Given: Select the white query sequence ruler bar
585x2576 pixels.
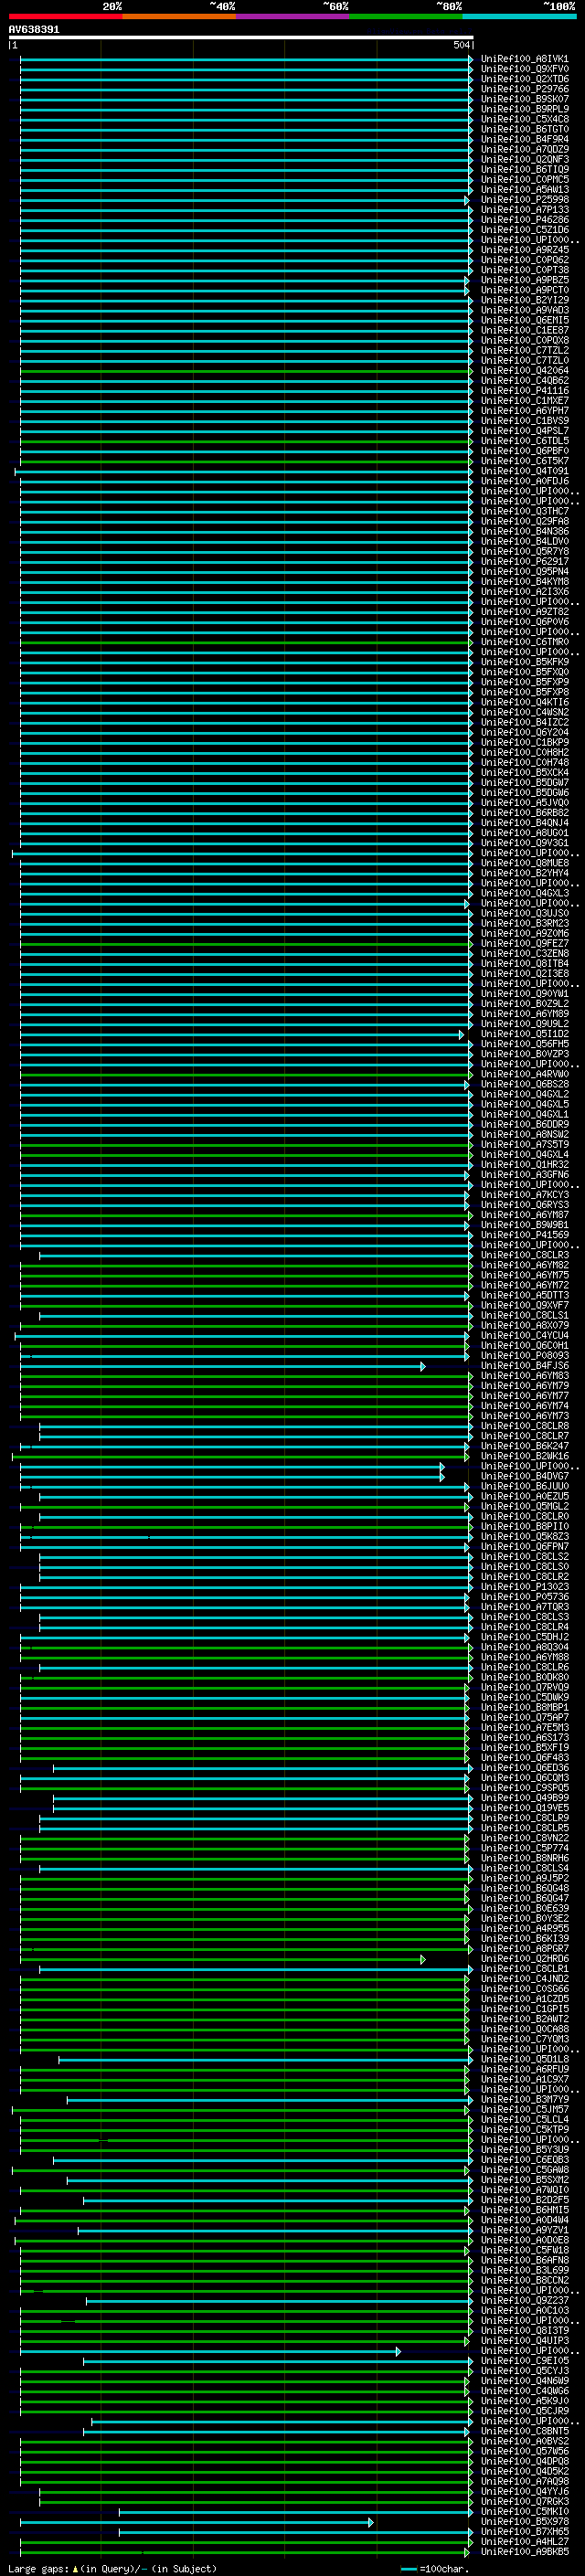Looking at the screenshot, I should (x=240, y=38).
